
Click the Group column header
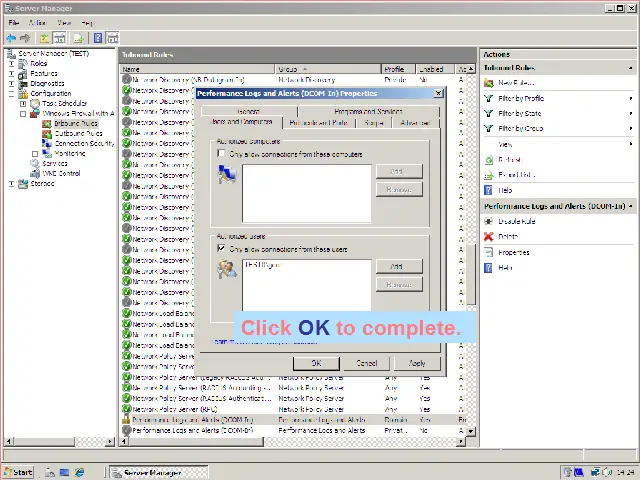coord(328,69)
